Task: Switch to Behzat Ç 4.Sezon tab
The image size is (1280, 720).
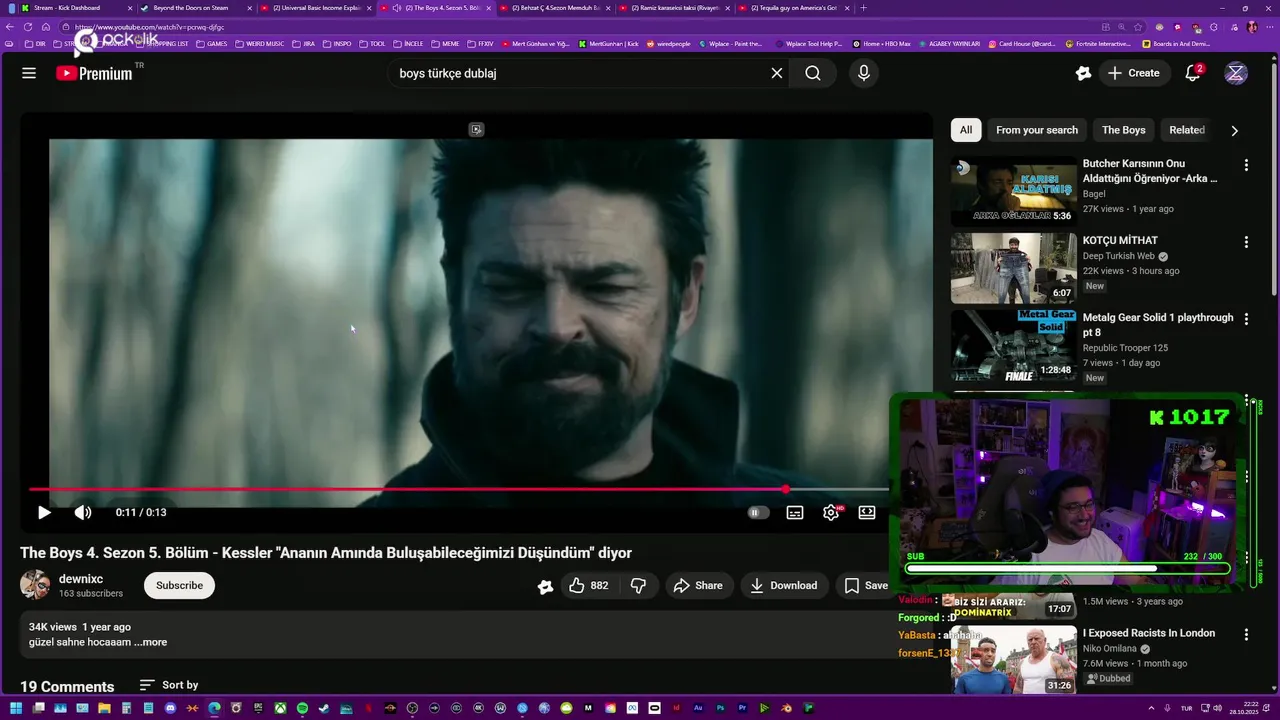Action: point(556,8)
